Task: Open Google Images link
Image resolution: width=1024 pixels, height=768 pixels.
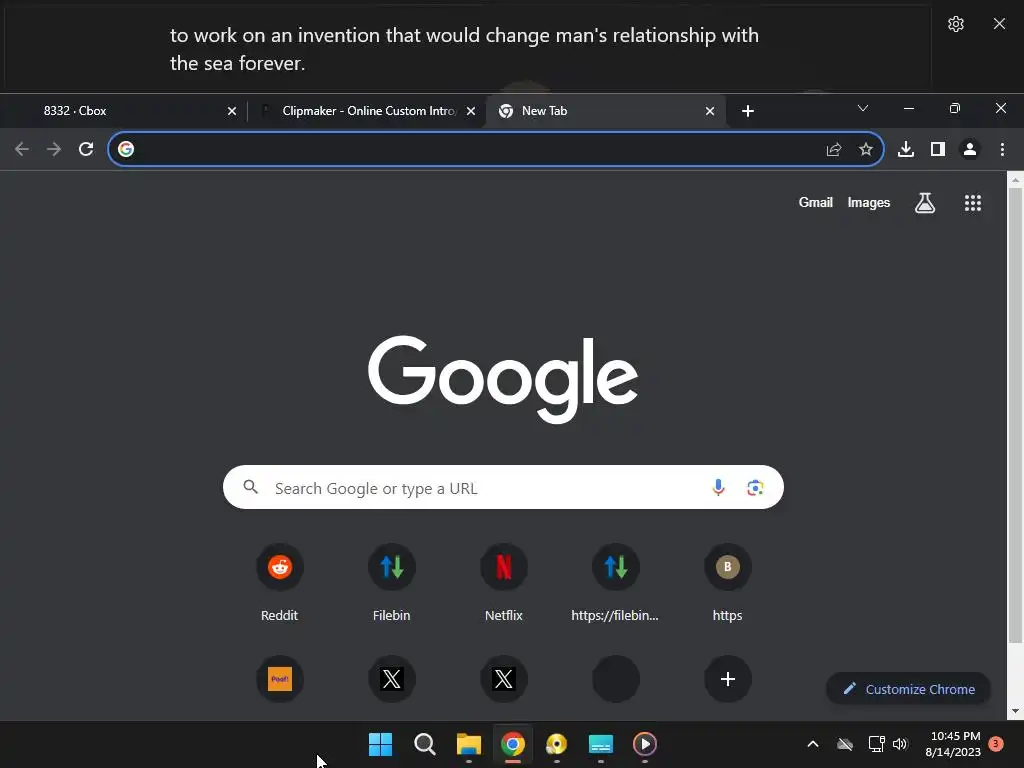Action: (869, 202)
